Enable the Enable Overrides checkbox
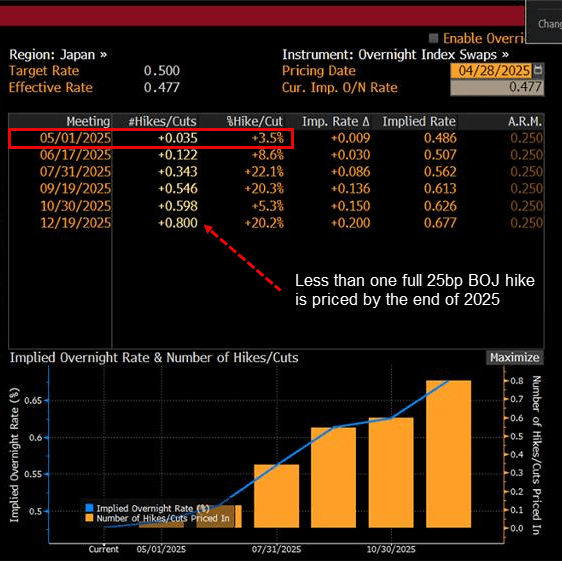Viewport: 562px width, 561px height. 433,38
